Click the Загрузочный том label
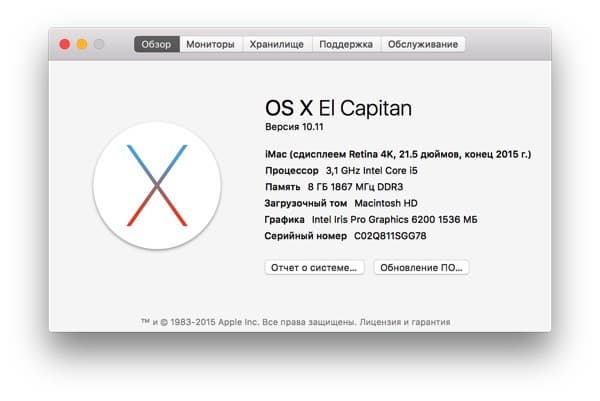Image resolution: width=600 pixels, height=401 pixels. [306, 203]
